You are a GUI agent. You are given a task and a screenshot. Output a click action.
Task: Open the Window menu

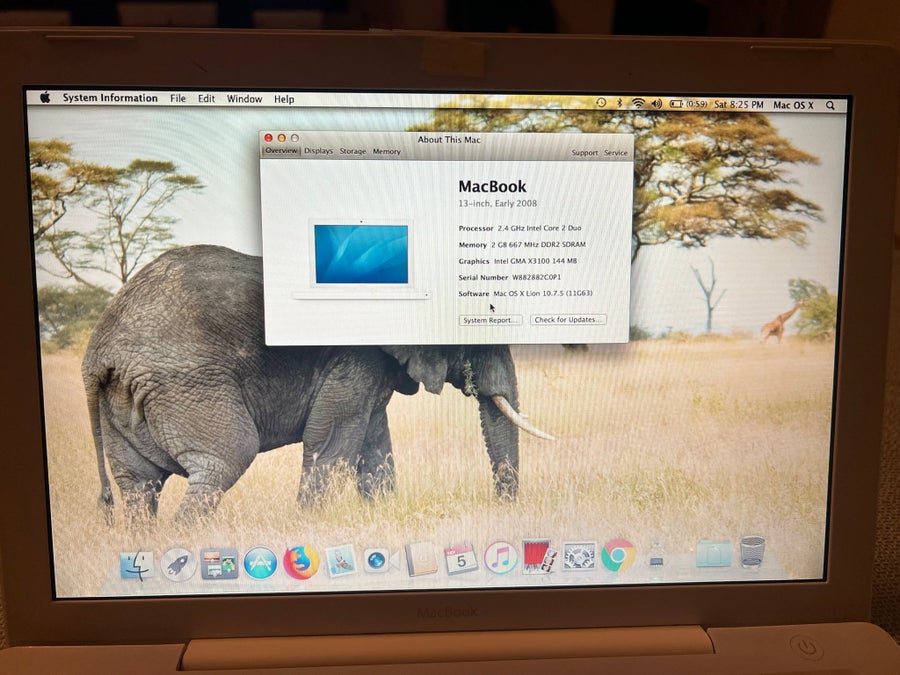point(245,99)
